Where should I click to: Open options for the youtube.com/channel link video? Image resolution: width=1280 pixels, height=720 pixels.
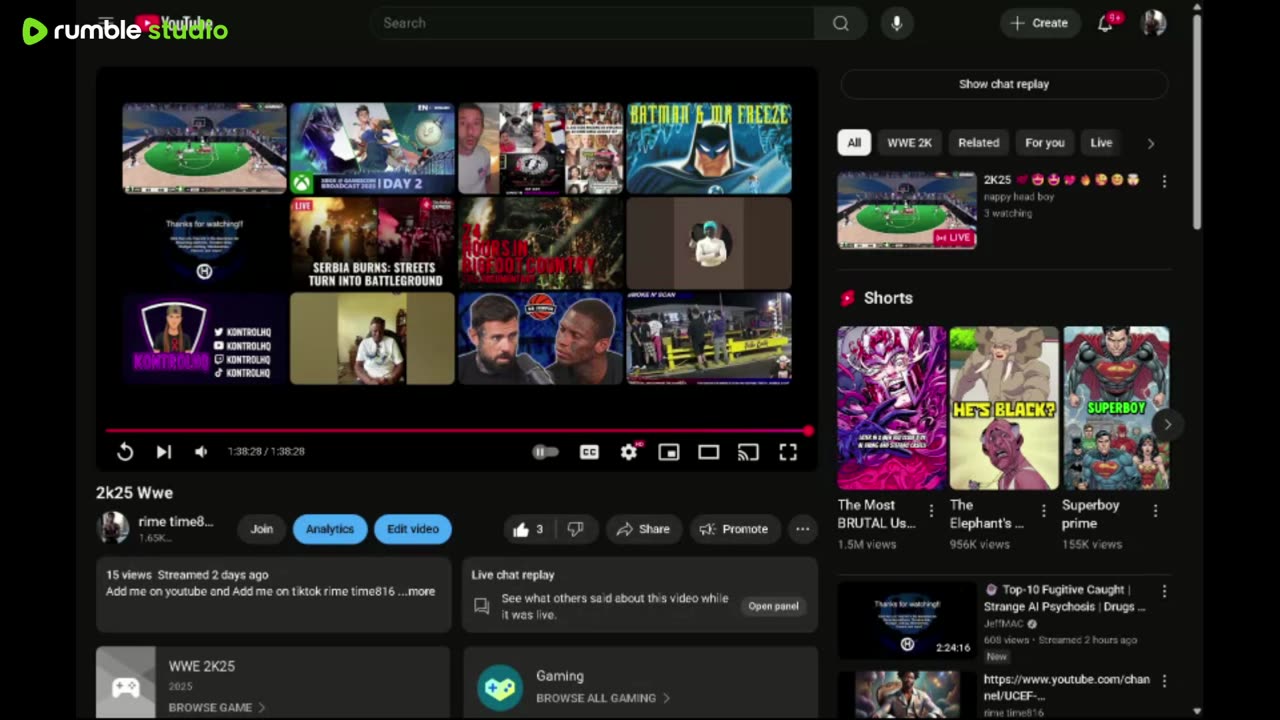click(1164, 681)
